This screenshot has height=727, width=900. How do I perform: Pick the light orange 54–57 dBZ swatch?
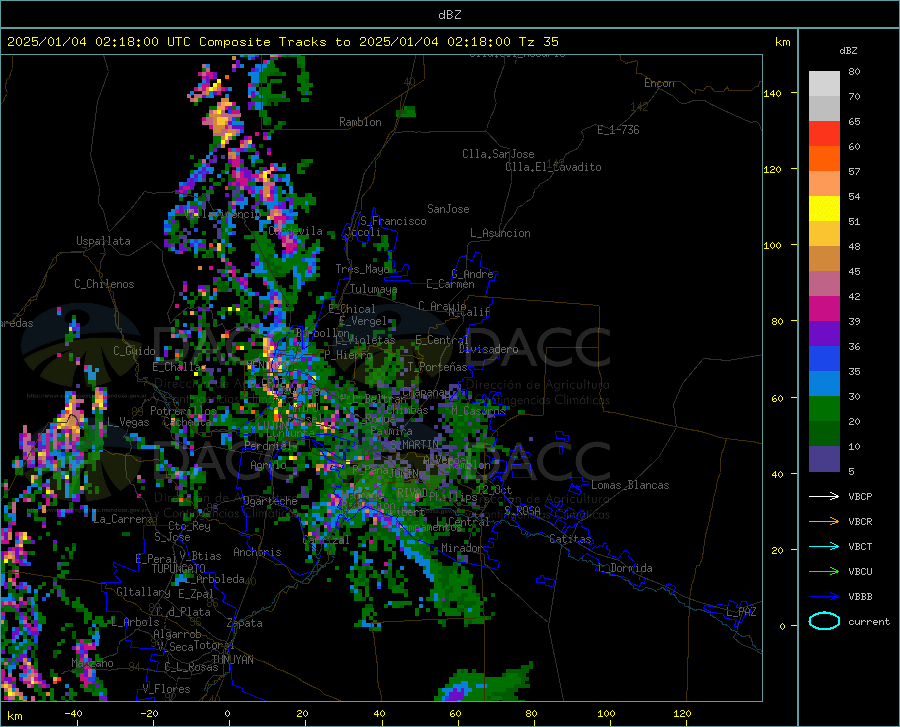point(824,184)
